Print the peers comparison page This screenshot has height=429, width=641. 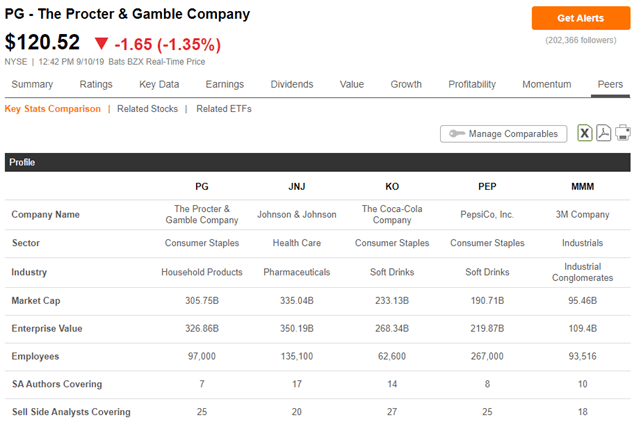[622, 133]
